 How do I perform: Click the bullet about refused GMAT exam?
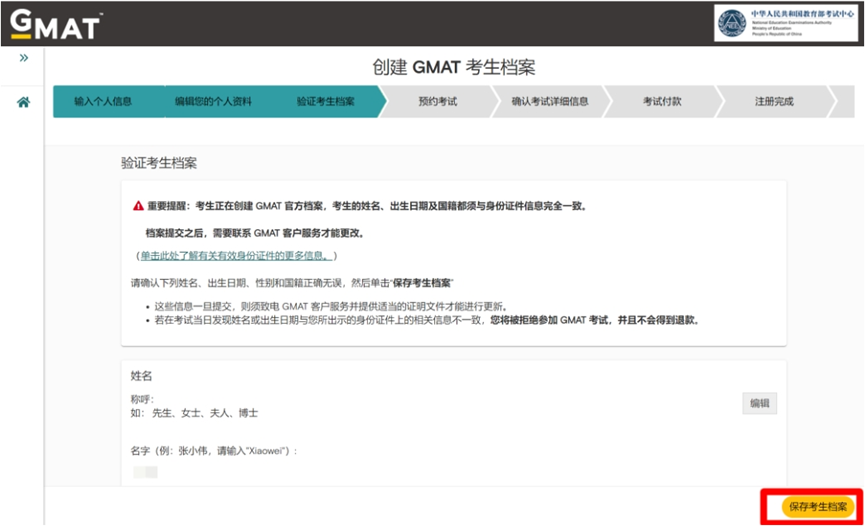427,320
